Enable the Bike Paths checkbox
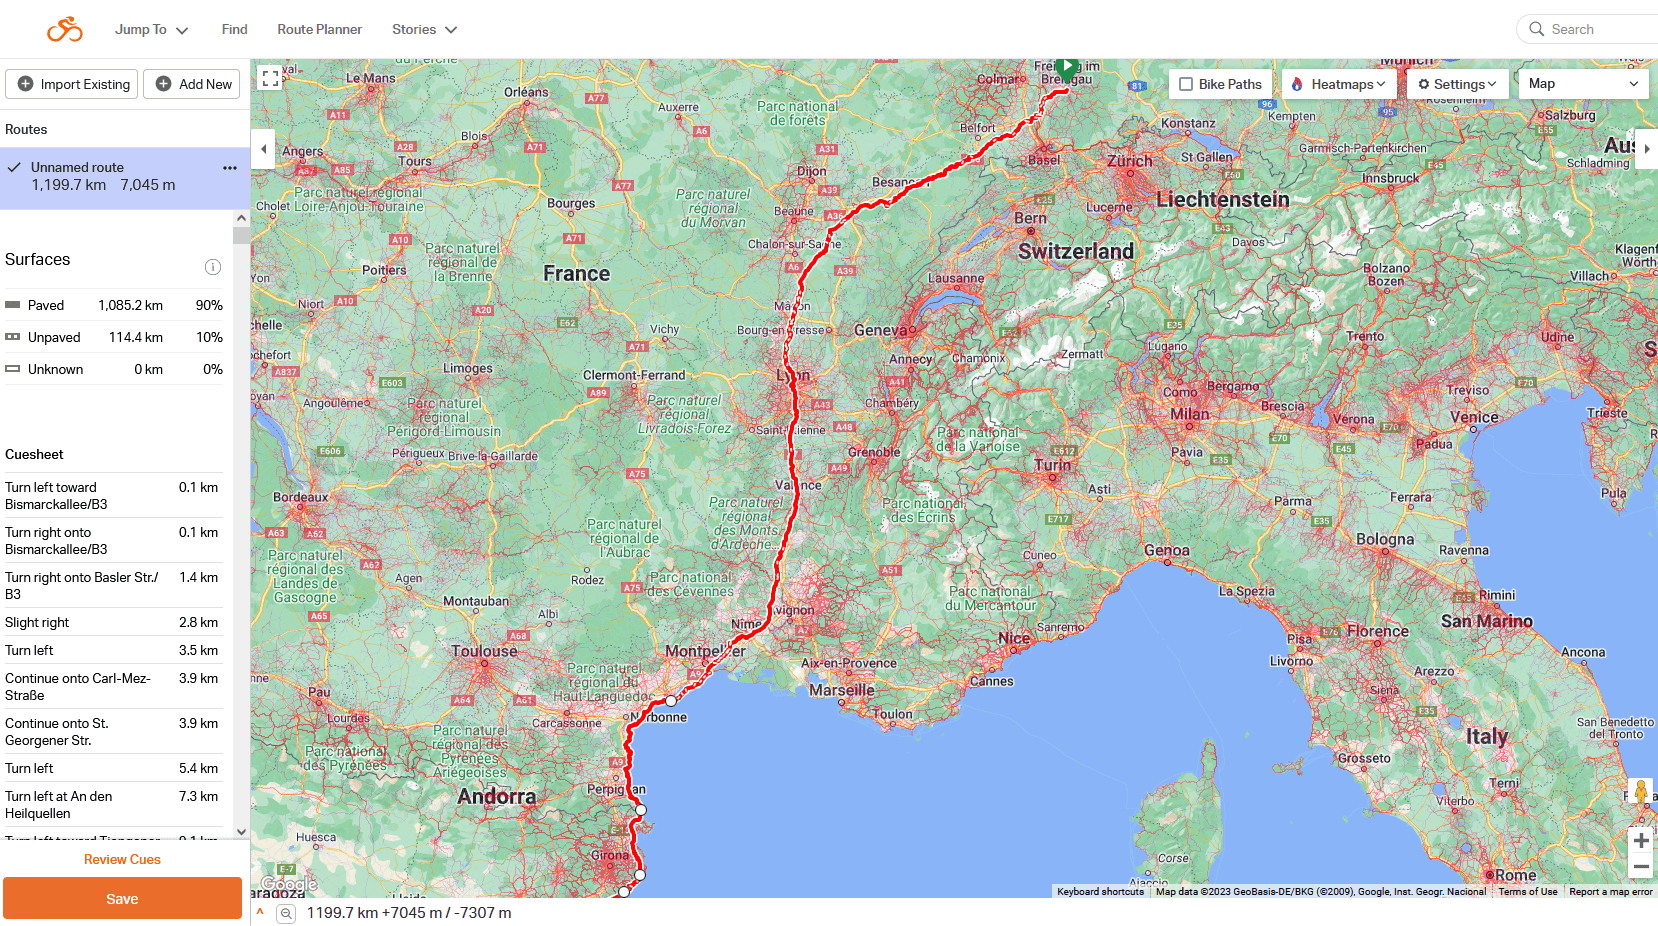This screenshot has width=1658, height=926. pyautogui.click(x=1186, y=84)
